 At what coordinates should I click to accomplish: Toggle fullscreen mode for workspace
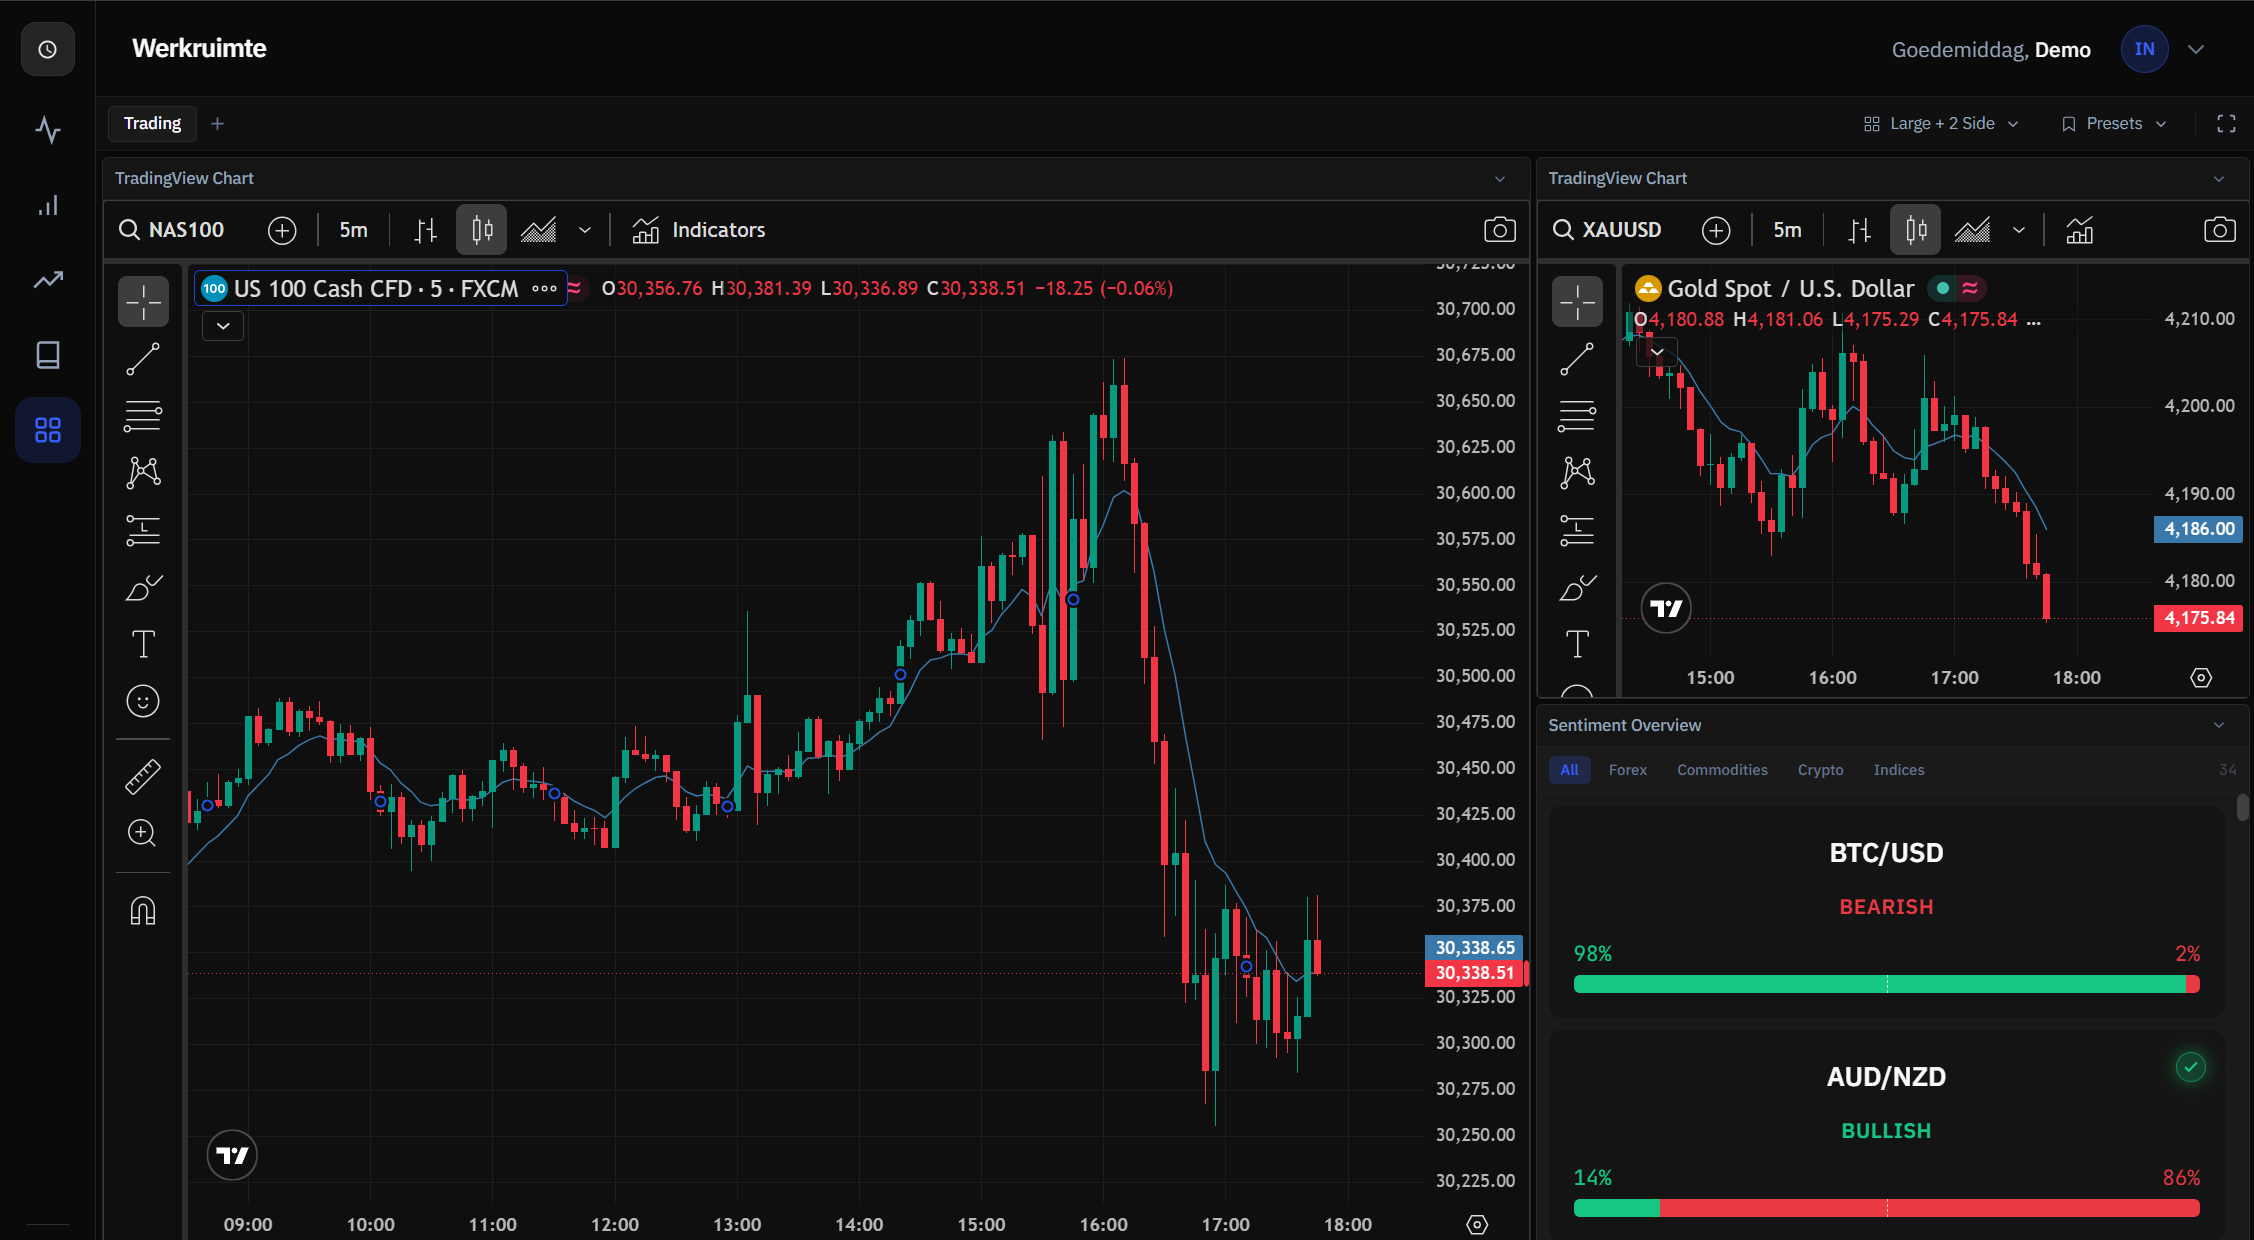click(2226, 124)
